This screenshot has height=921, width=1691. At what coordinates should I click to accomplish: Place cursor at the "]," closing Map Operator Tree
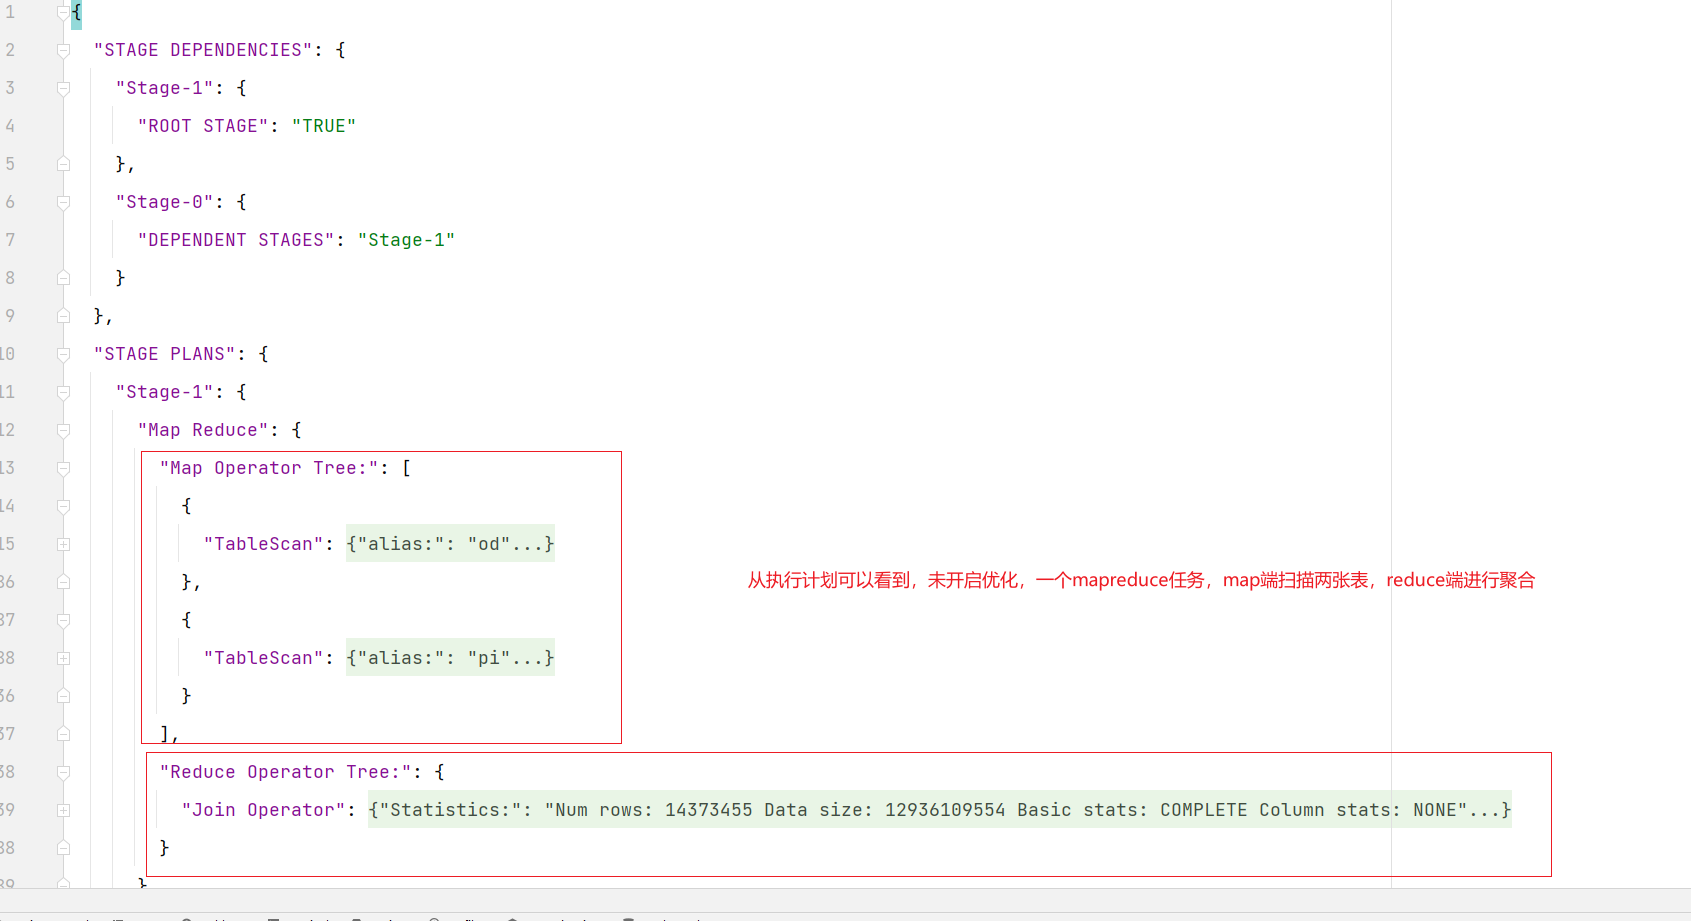[169, 734]
